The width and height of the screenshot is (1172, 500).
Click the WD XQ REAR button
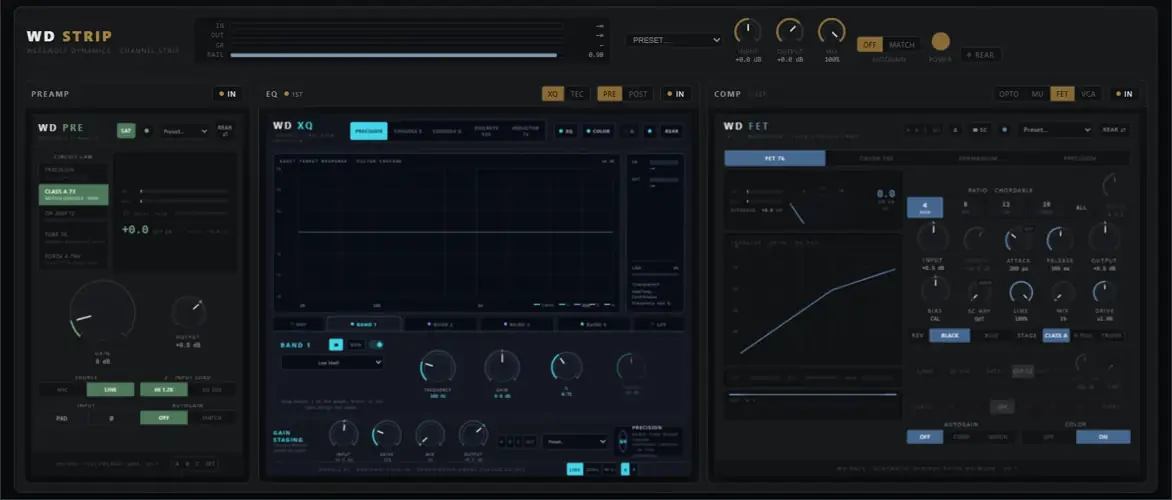(x=671, y=131)
